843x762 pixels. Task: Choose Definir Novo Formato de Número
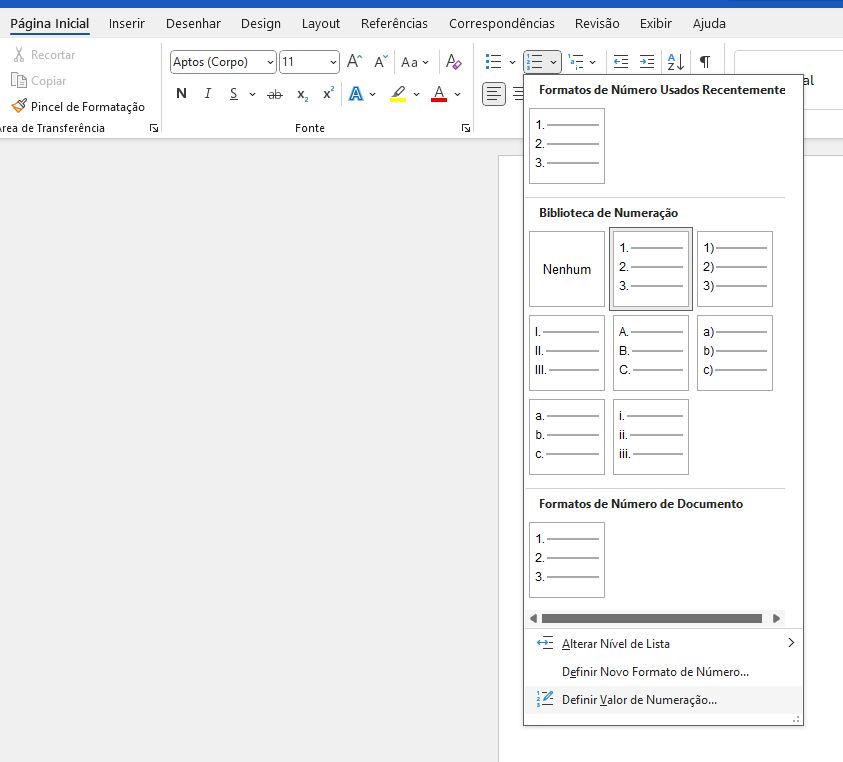[663, 672]
